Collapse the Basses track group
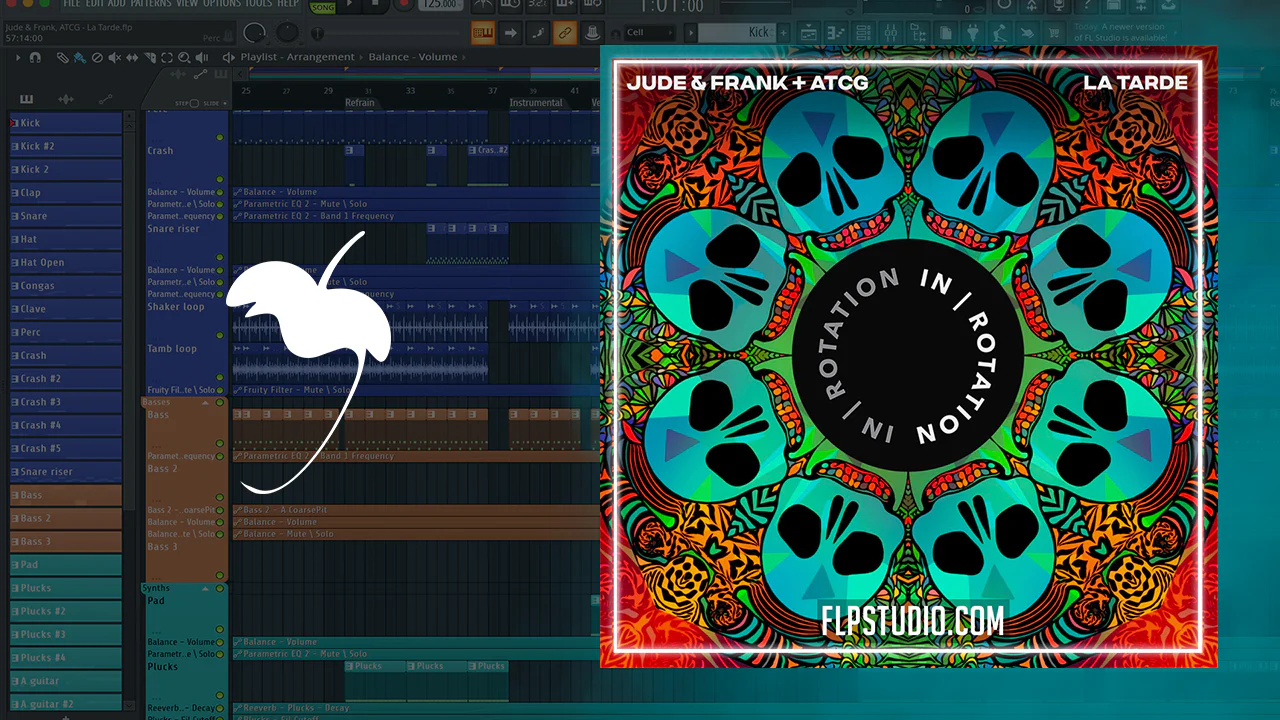This screenshot has width=1280, height=720. coord(206,402)
